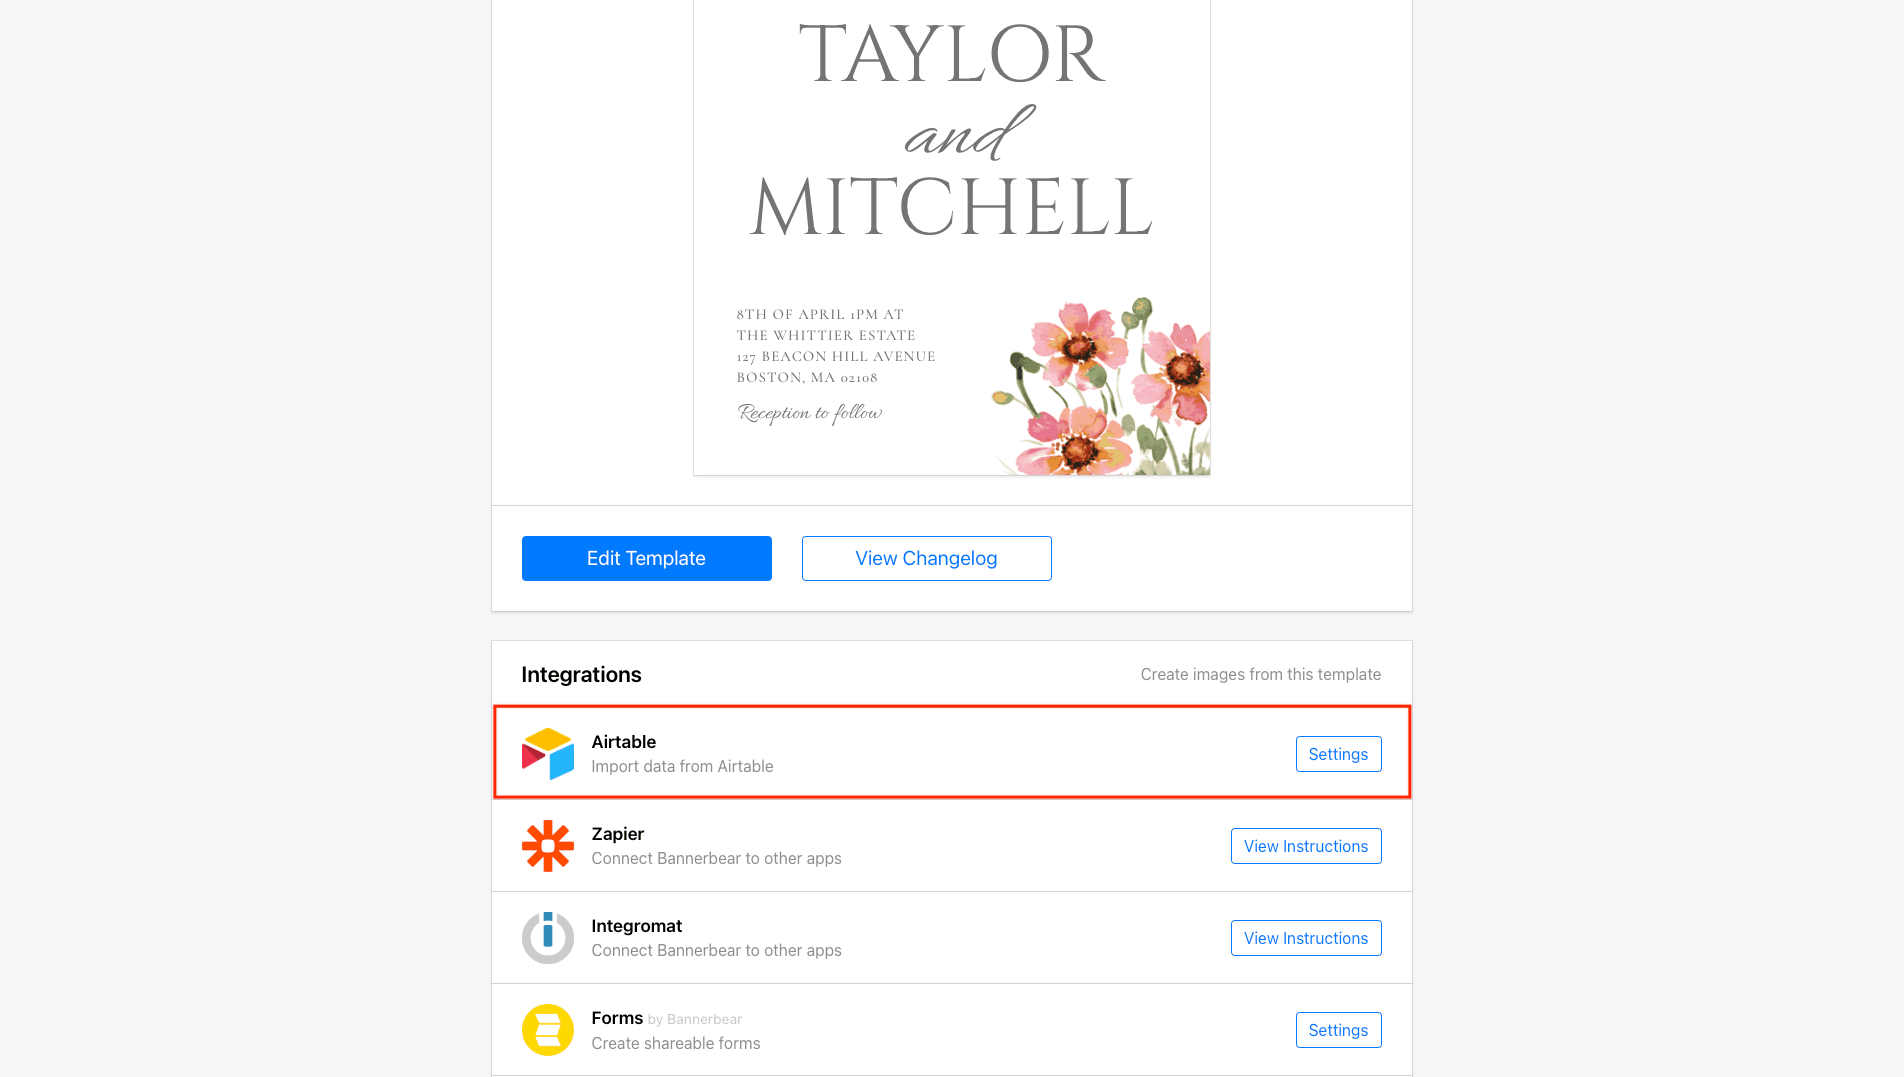View Instructions for the Integromat integration
The height and width of the screenshot is (1077, 1904).
pyautogui.click(x=1305, y=938)
